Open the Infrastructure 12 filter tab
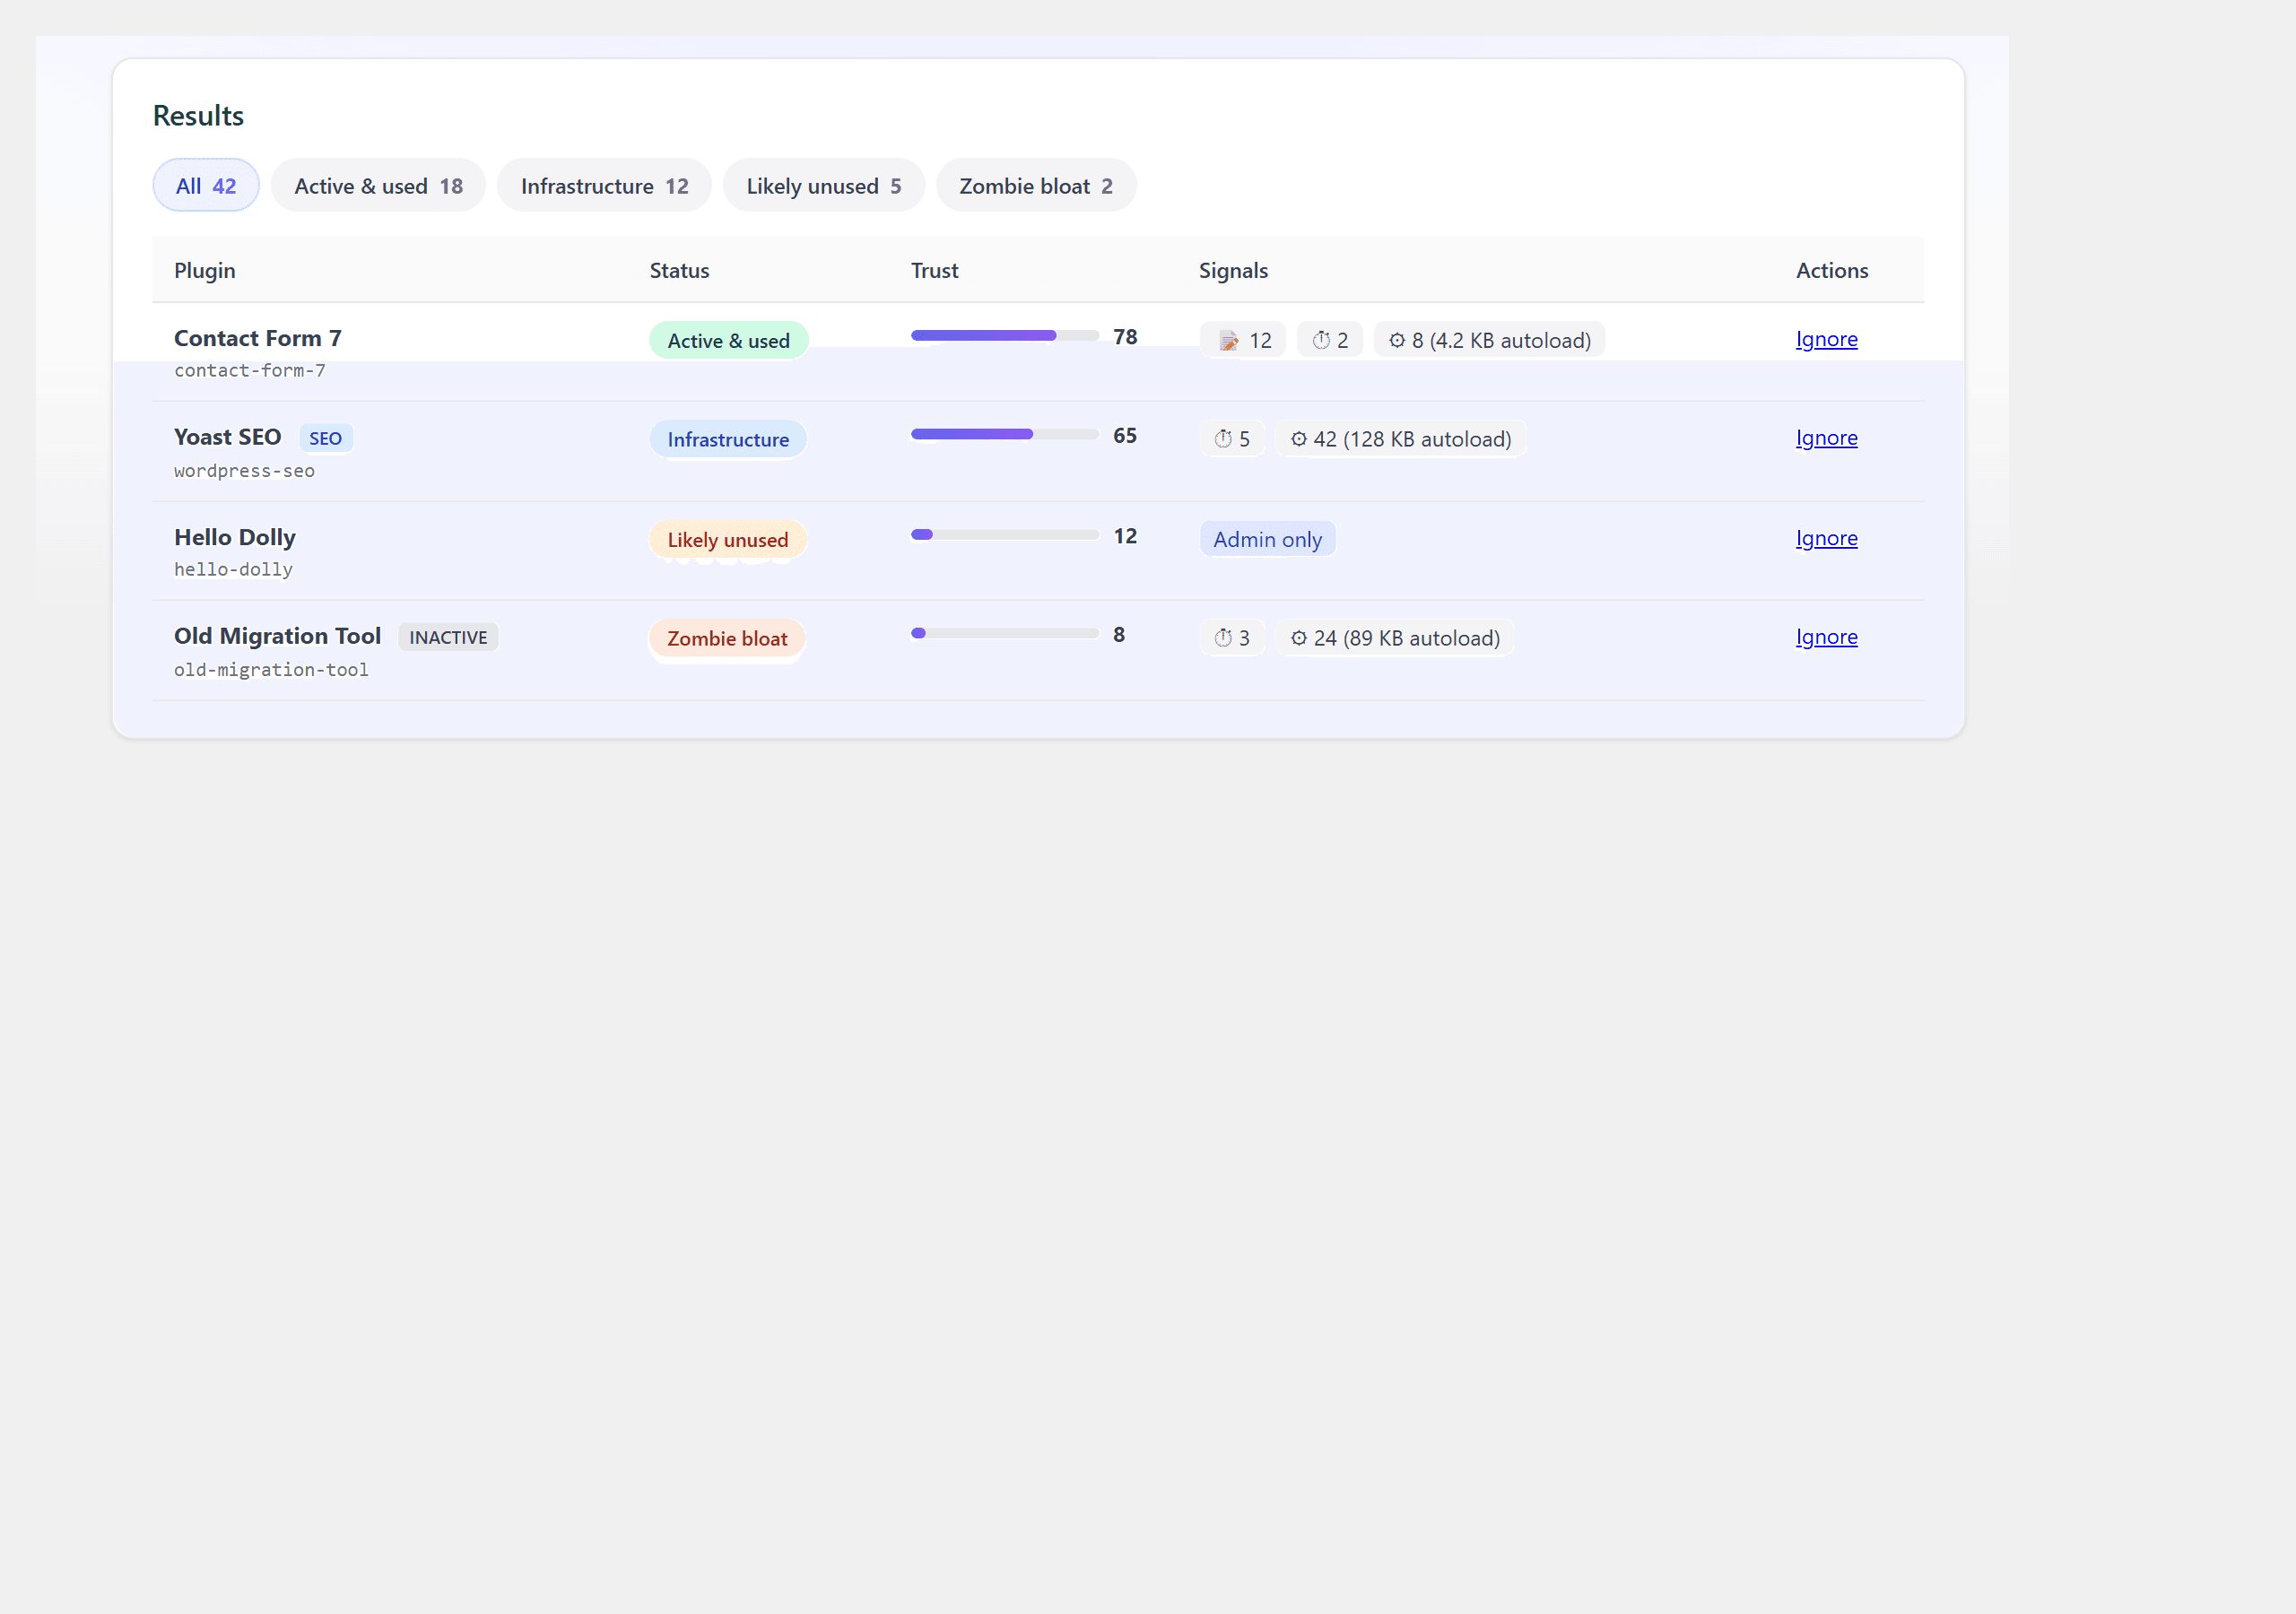 (x=604, y=186)
